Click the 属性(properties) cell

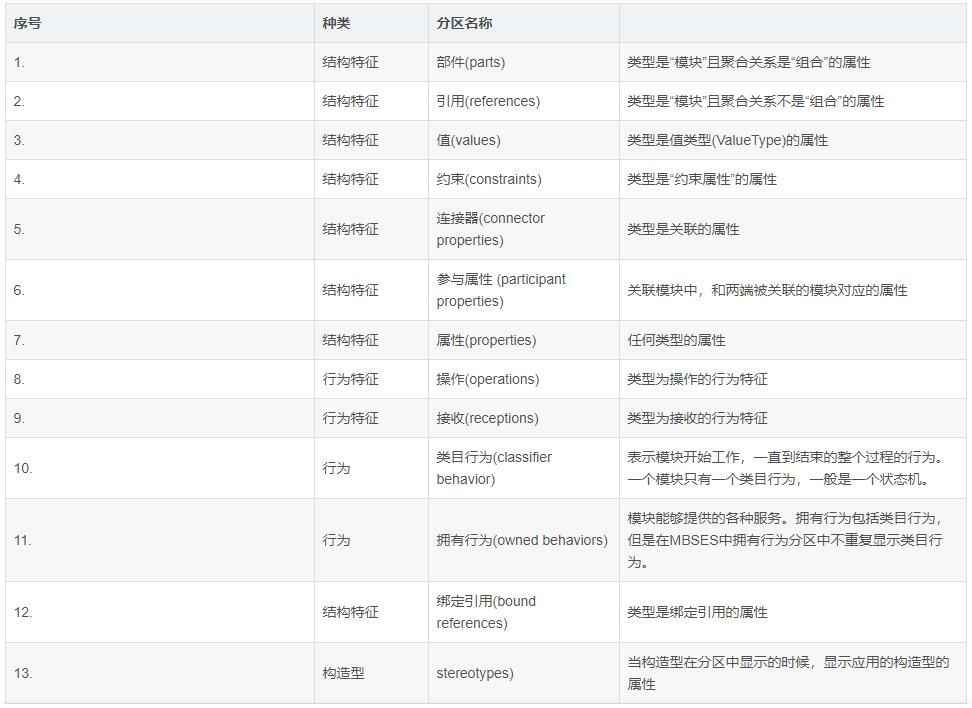coord(524,340)
